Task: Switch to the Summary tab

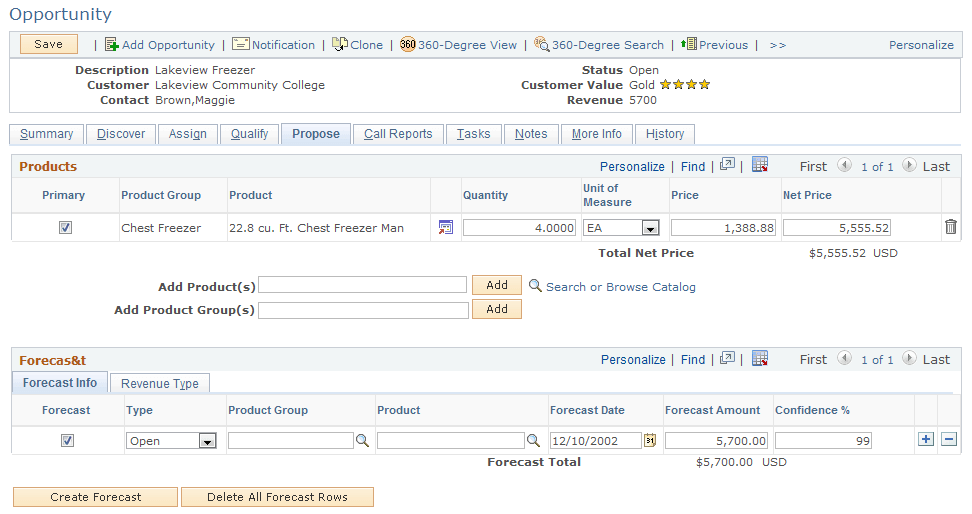Action: coord(46,134)
